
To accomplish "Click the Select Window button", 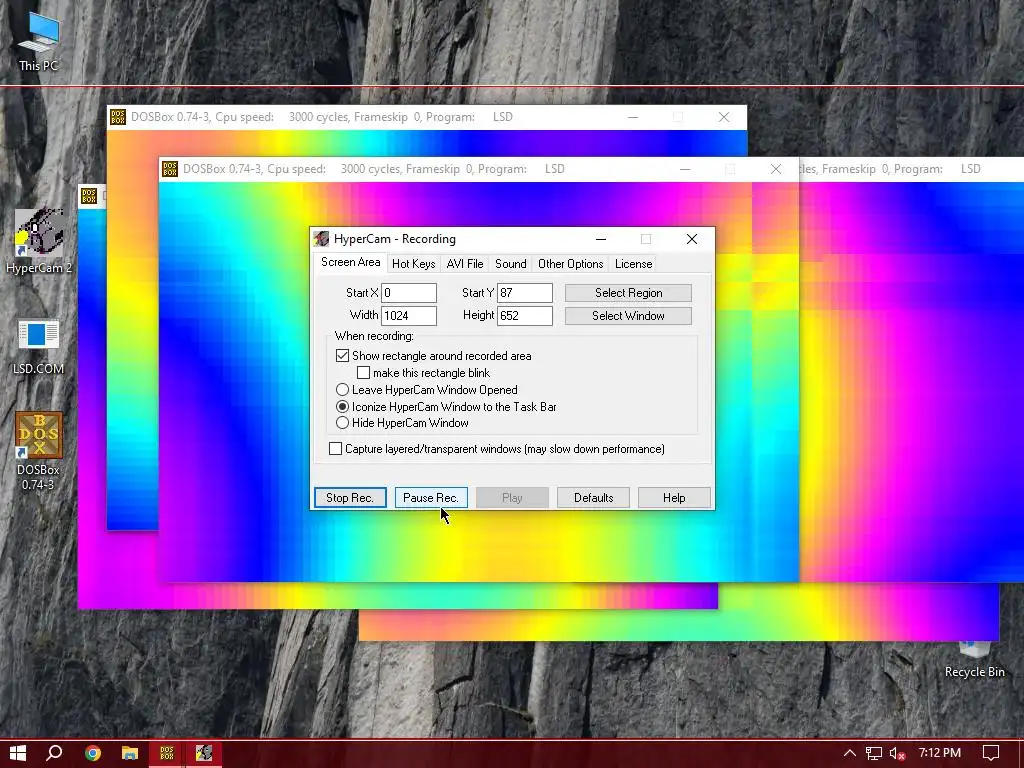I will click(x=628, y=315).
